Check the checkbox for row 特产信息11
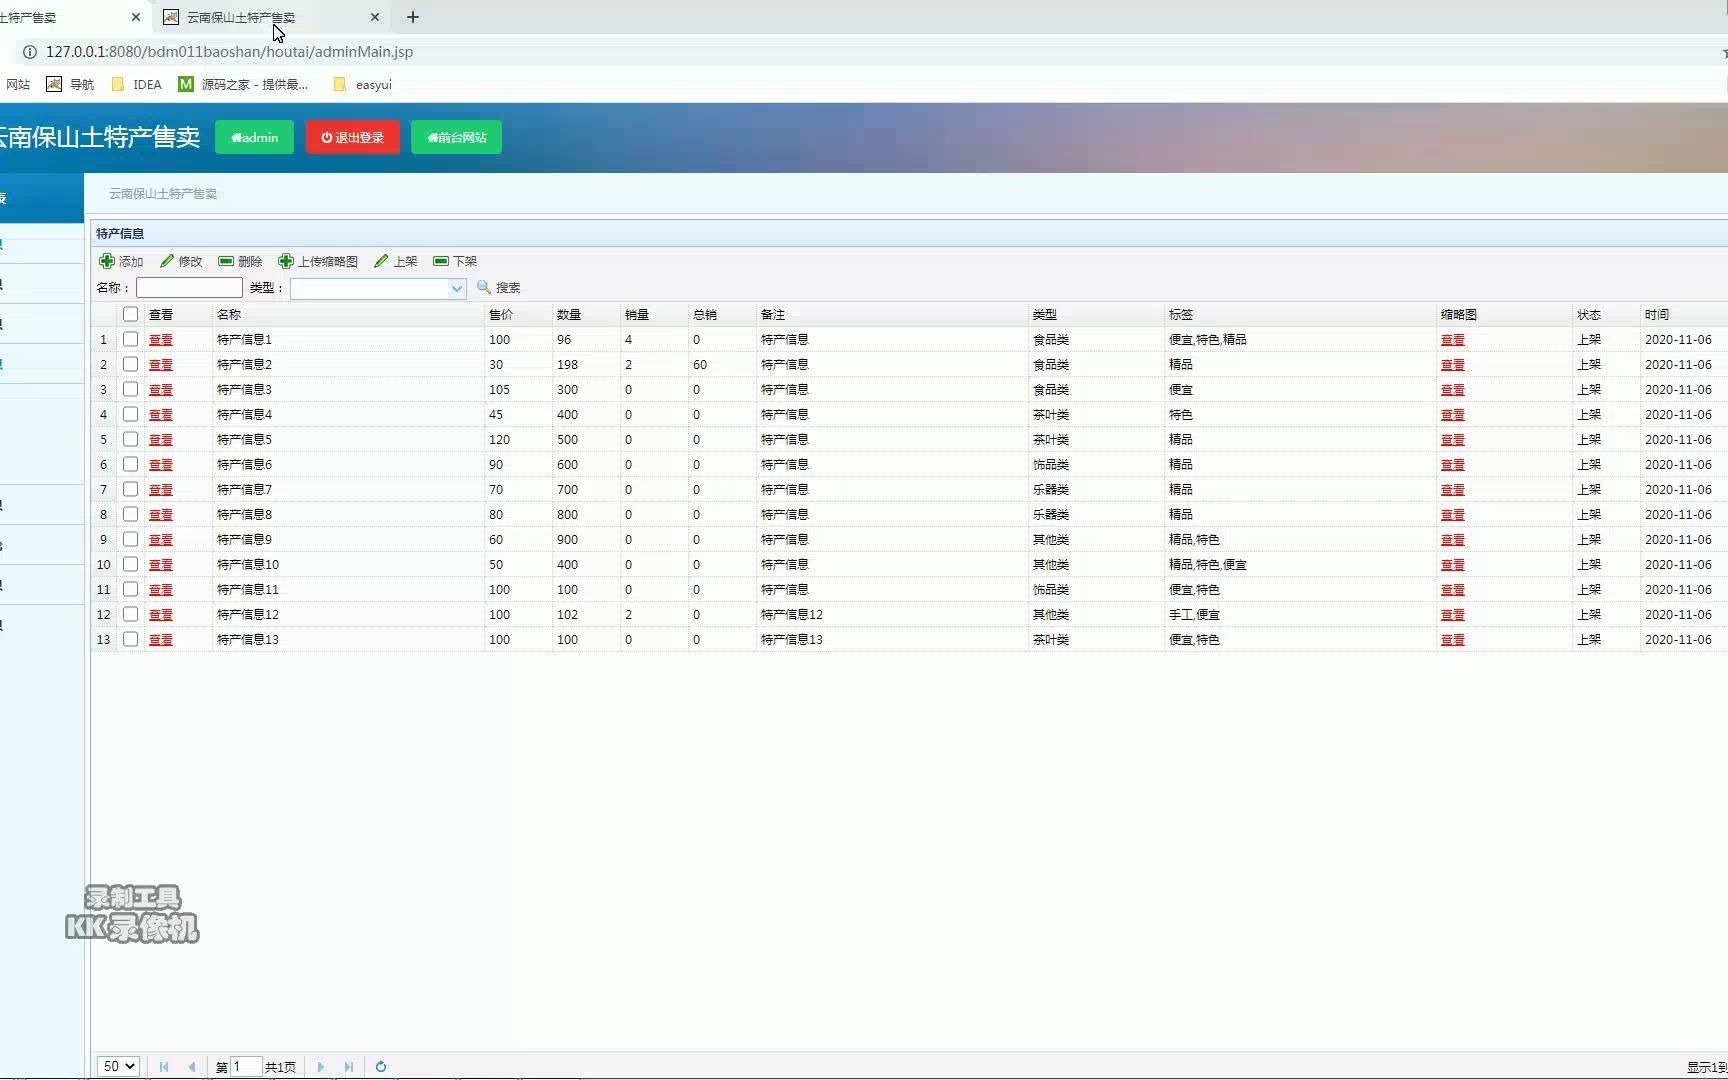Screen dimensions: 1728x1080 pos(130,589)
